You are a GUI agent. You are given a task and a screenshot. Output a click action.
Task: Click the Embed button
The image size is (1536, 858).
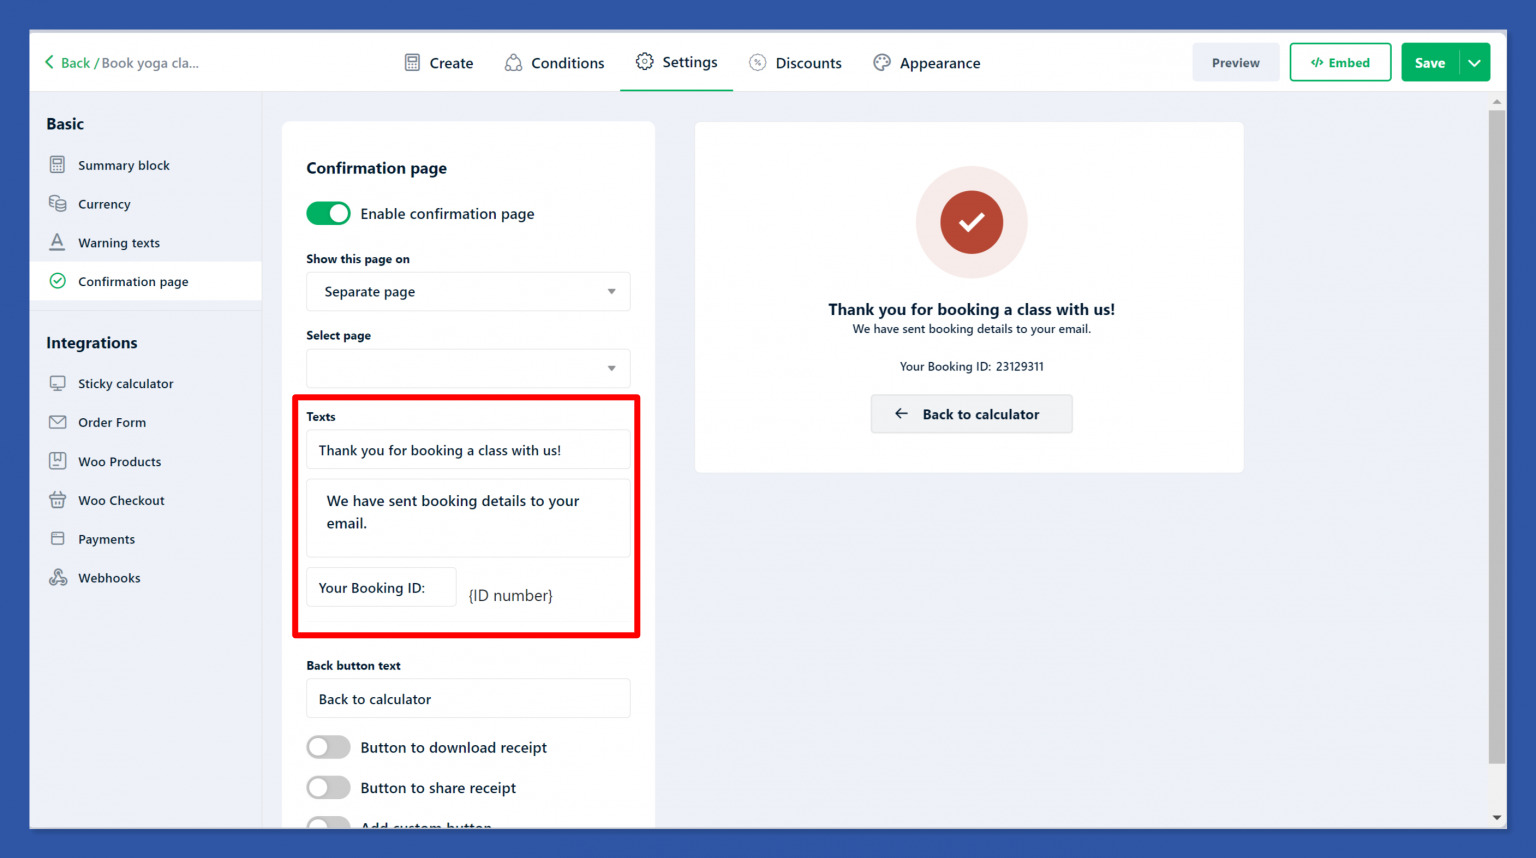tap(1340, 63)
